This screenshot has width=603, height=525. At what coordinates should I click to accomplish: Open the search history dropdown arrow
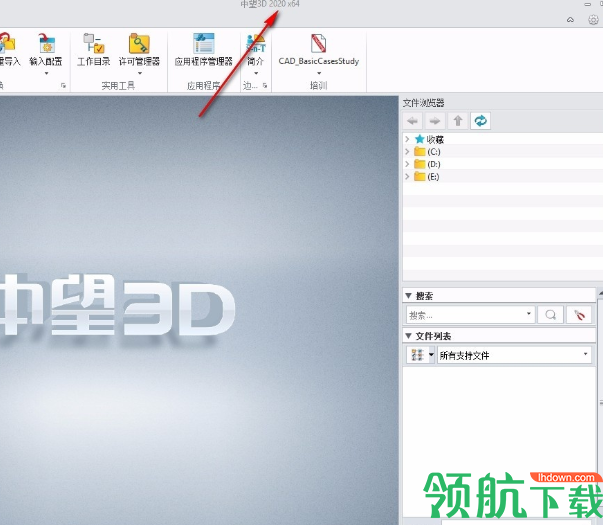[529, 313]
